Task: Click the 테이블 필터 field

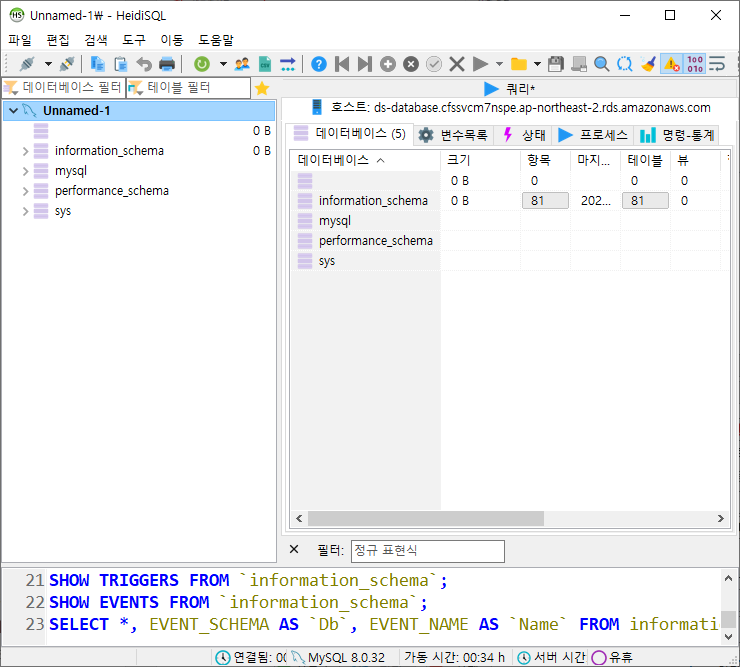Action: click(x=189, y=88)
